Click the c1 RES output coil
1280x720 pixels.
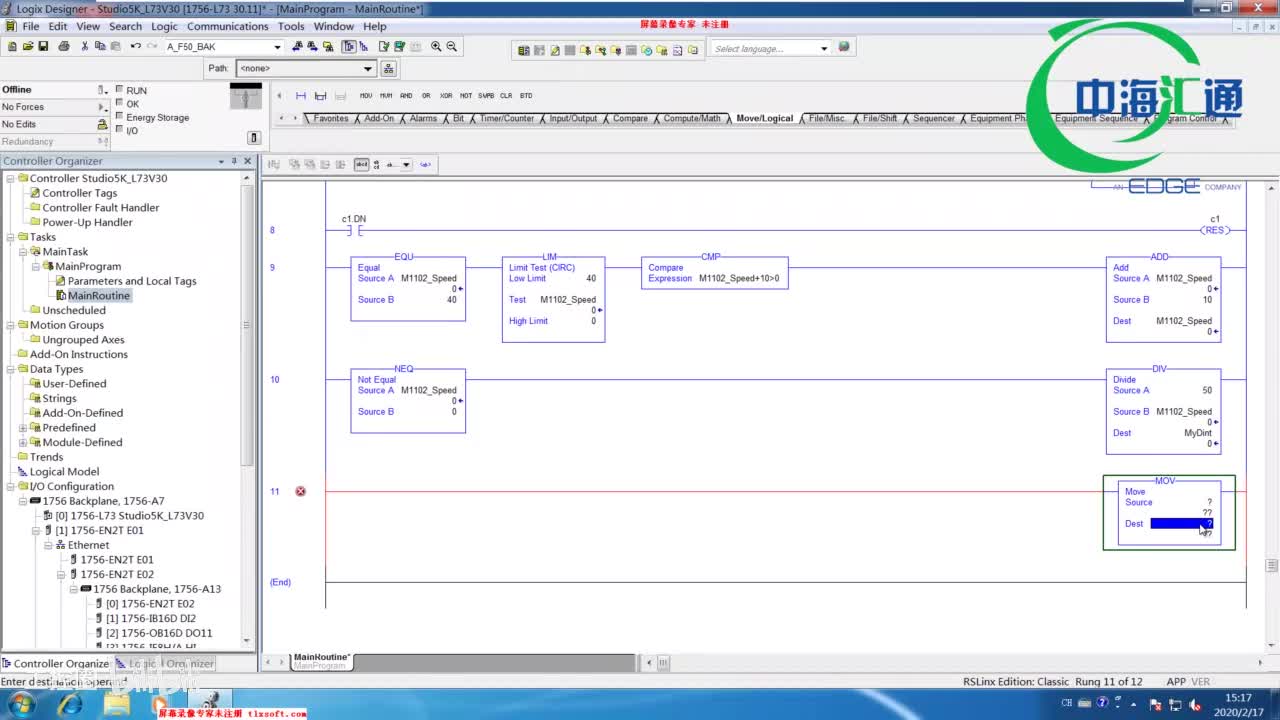coord(1215,230)
